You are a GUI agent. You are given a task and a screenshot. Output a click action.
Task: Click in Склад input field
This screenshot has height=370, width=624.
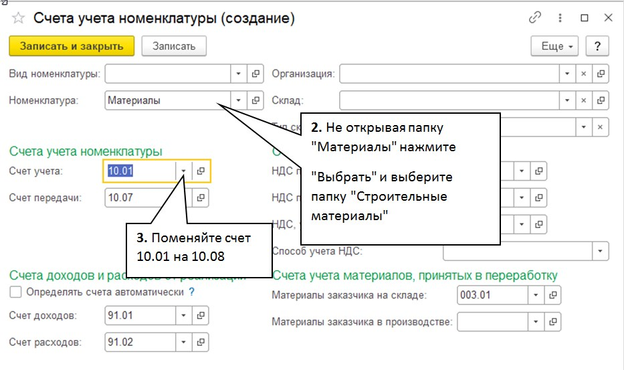449,100
